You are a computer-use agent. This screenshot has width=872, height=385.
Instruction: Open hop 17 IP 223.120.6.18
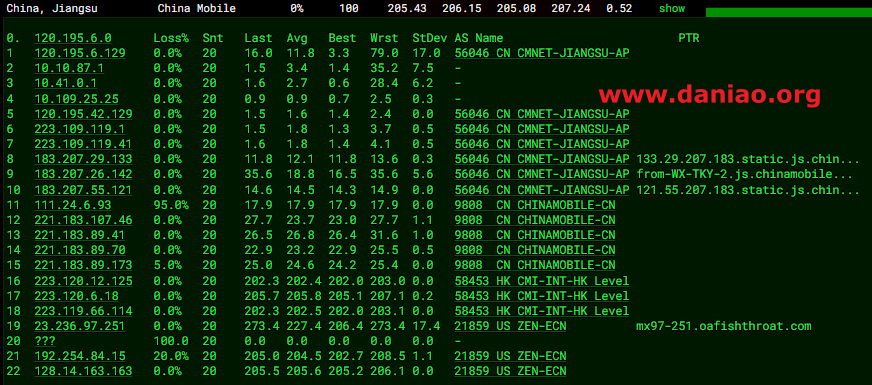tap(76, 295)
